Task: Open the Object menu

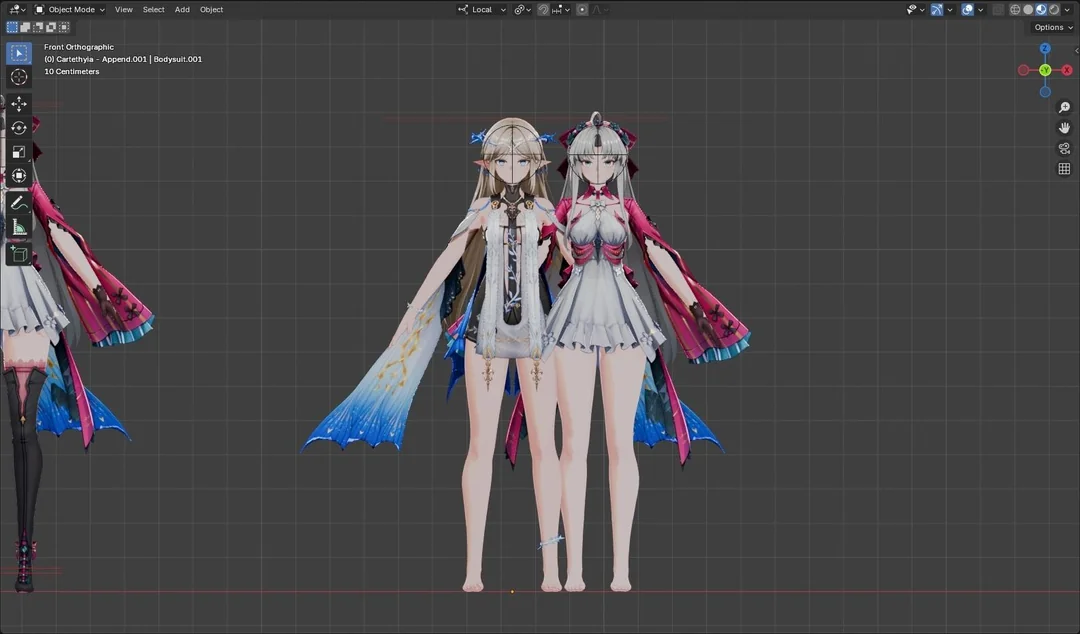Action: [x=211, y=10]
